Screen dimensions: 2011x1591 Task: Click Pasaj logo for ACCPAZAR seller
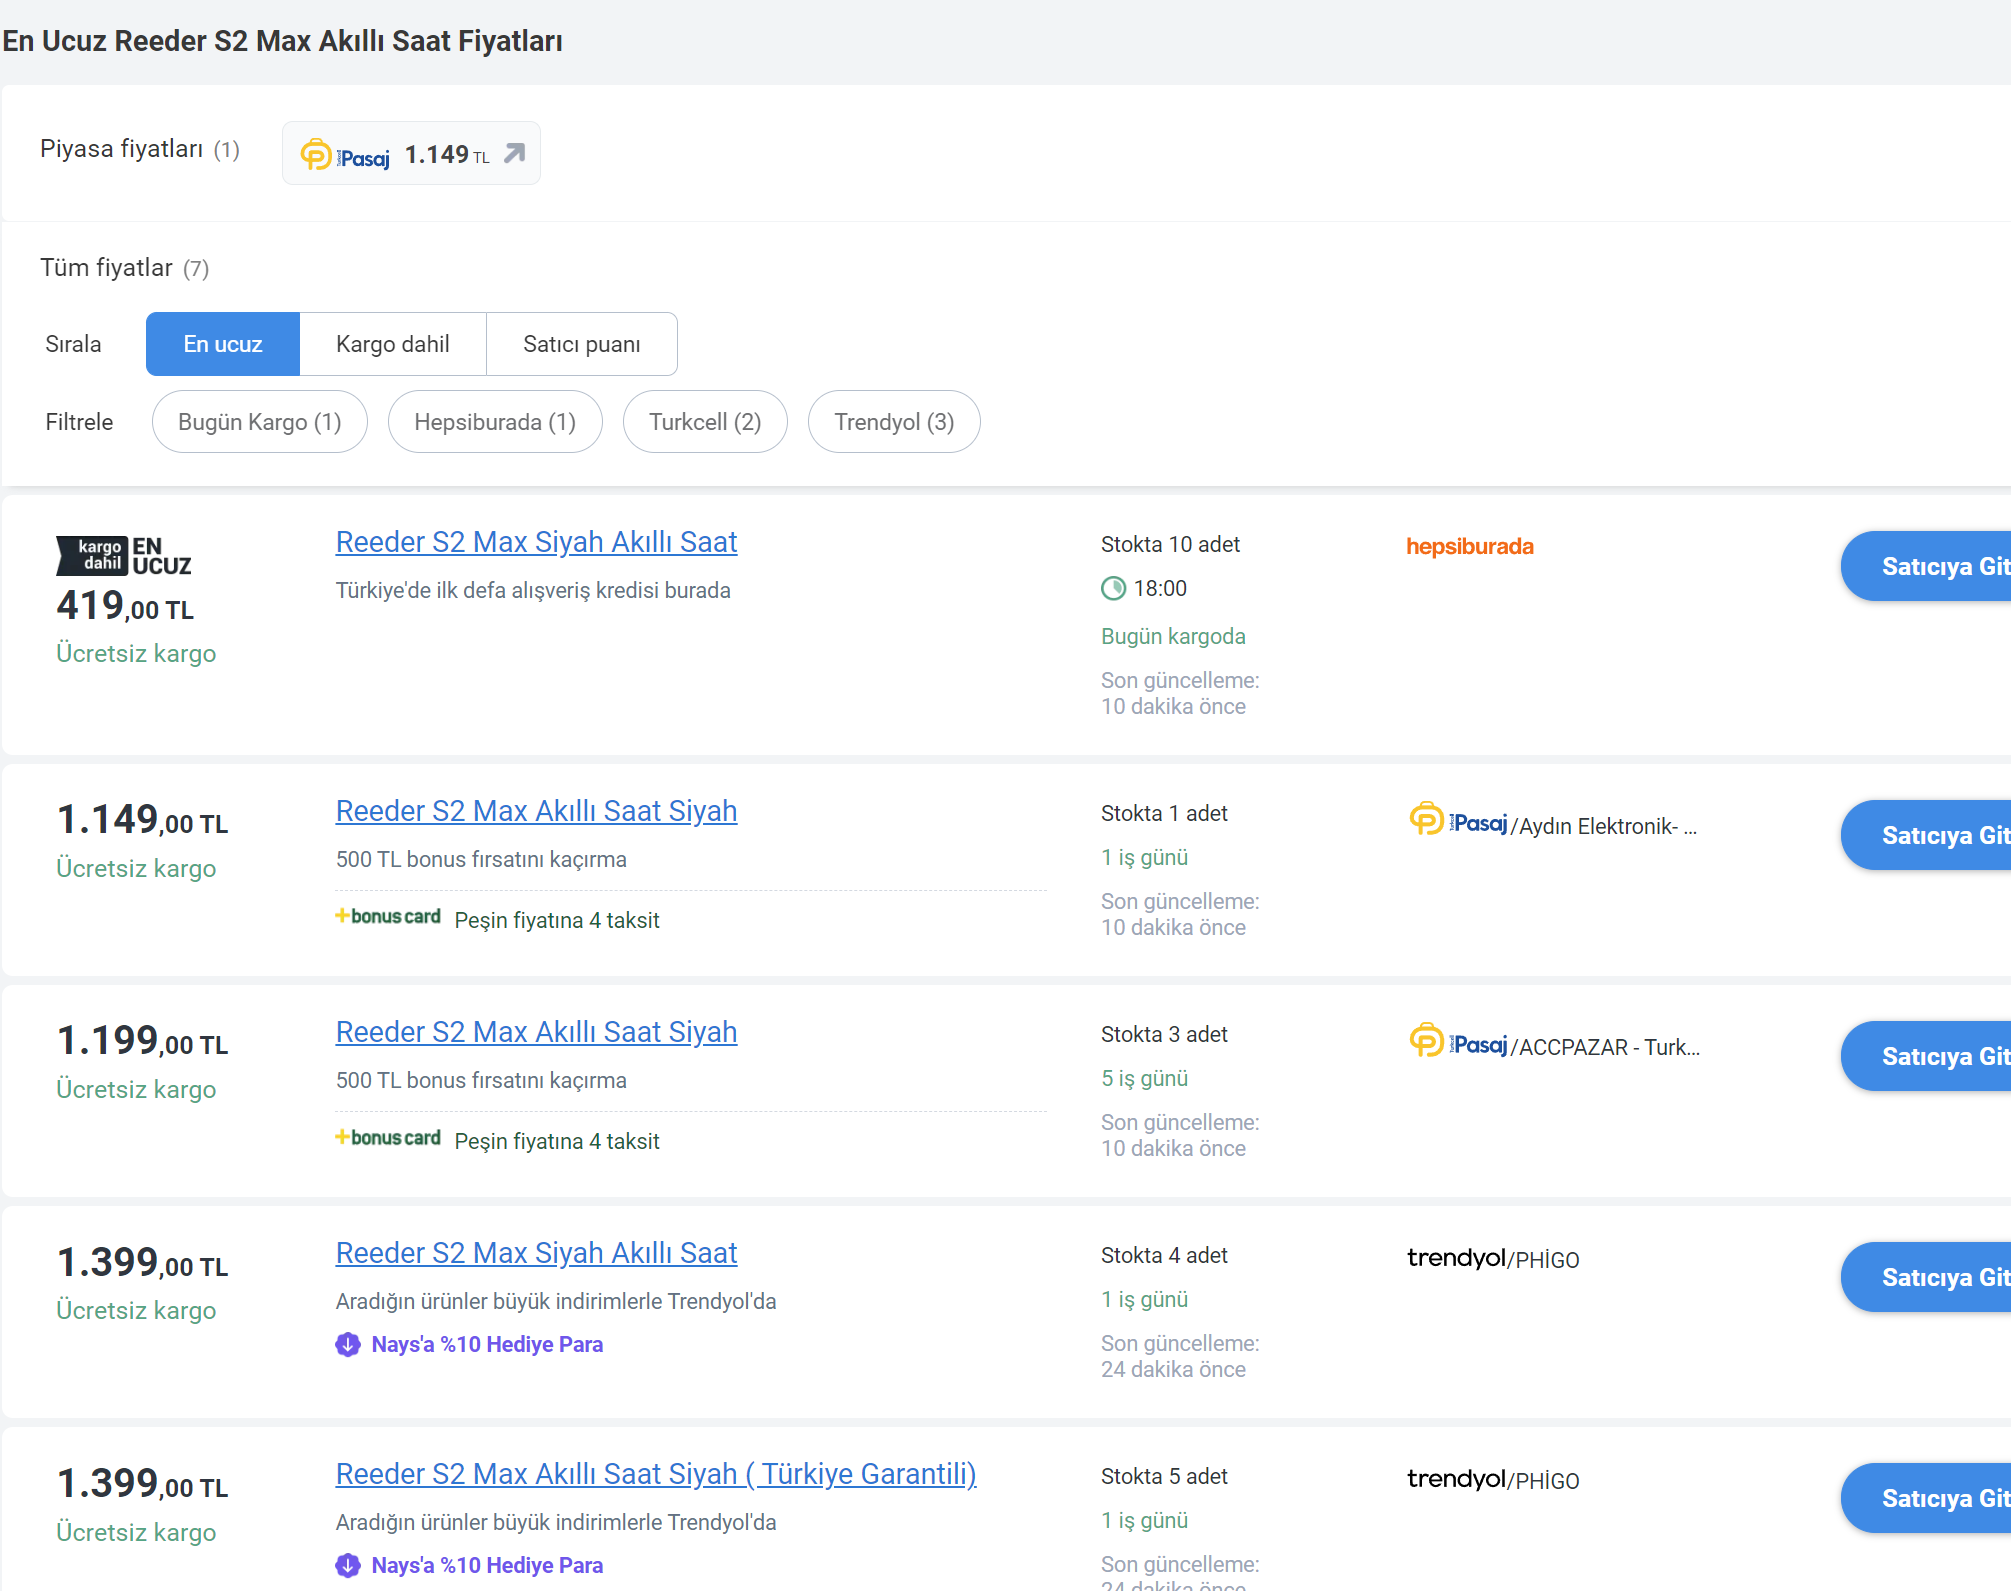[x=1457, y=1042]
